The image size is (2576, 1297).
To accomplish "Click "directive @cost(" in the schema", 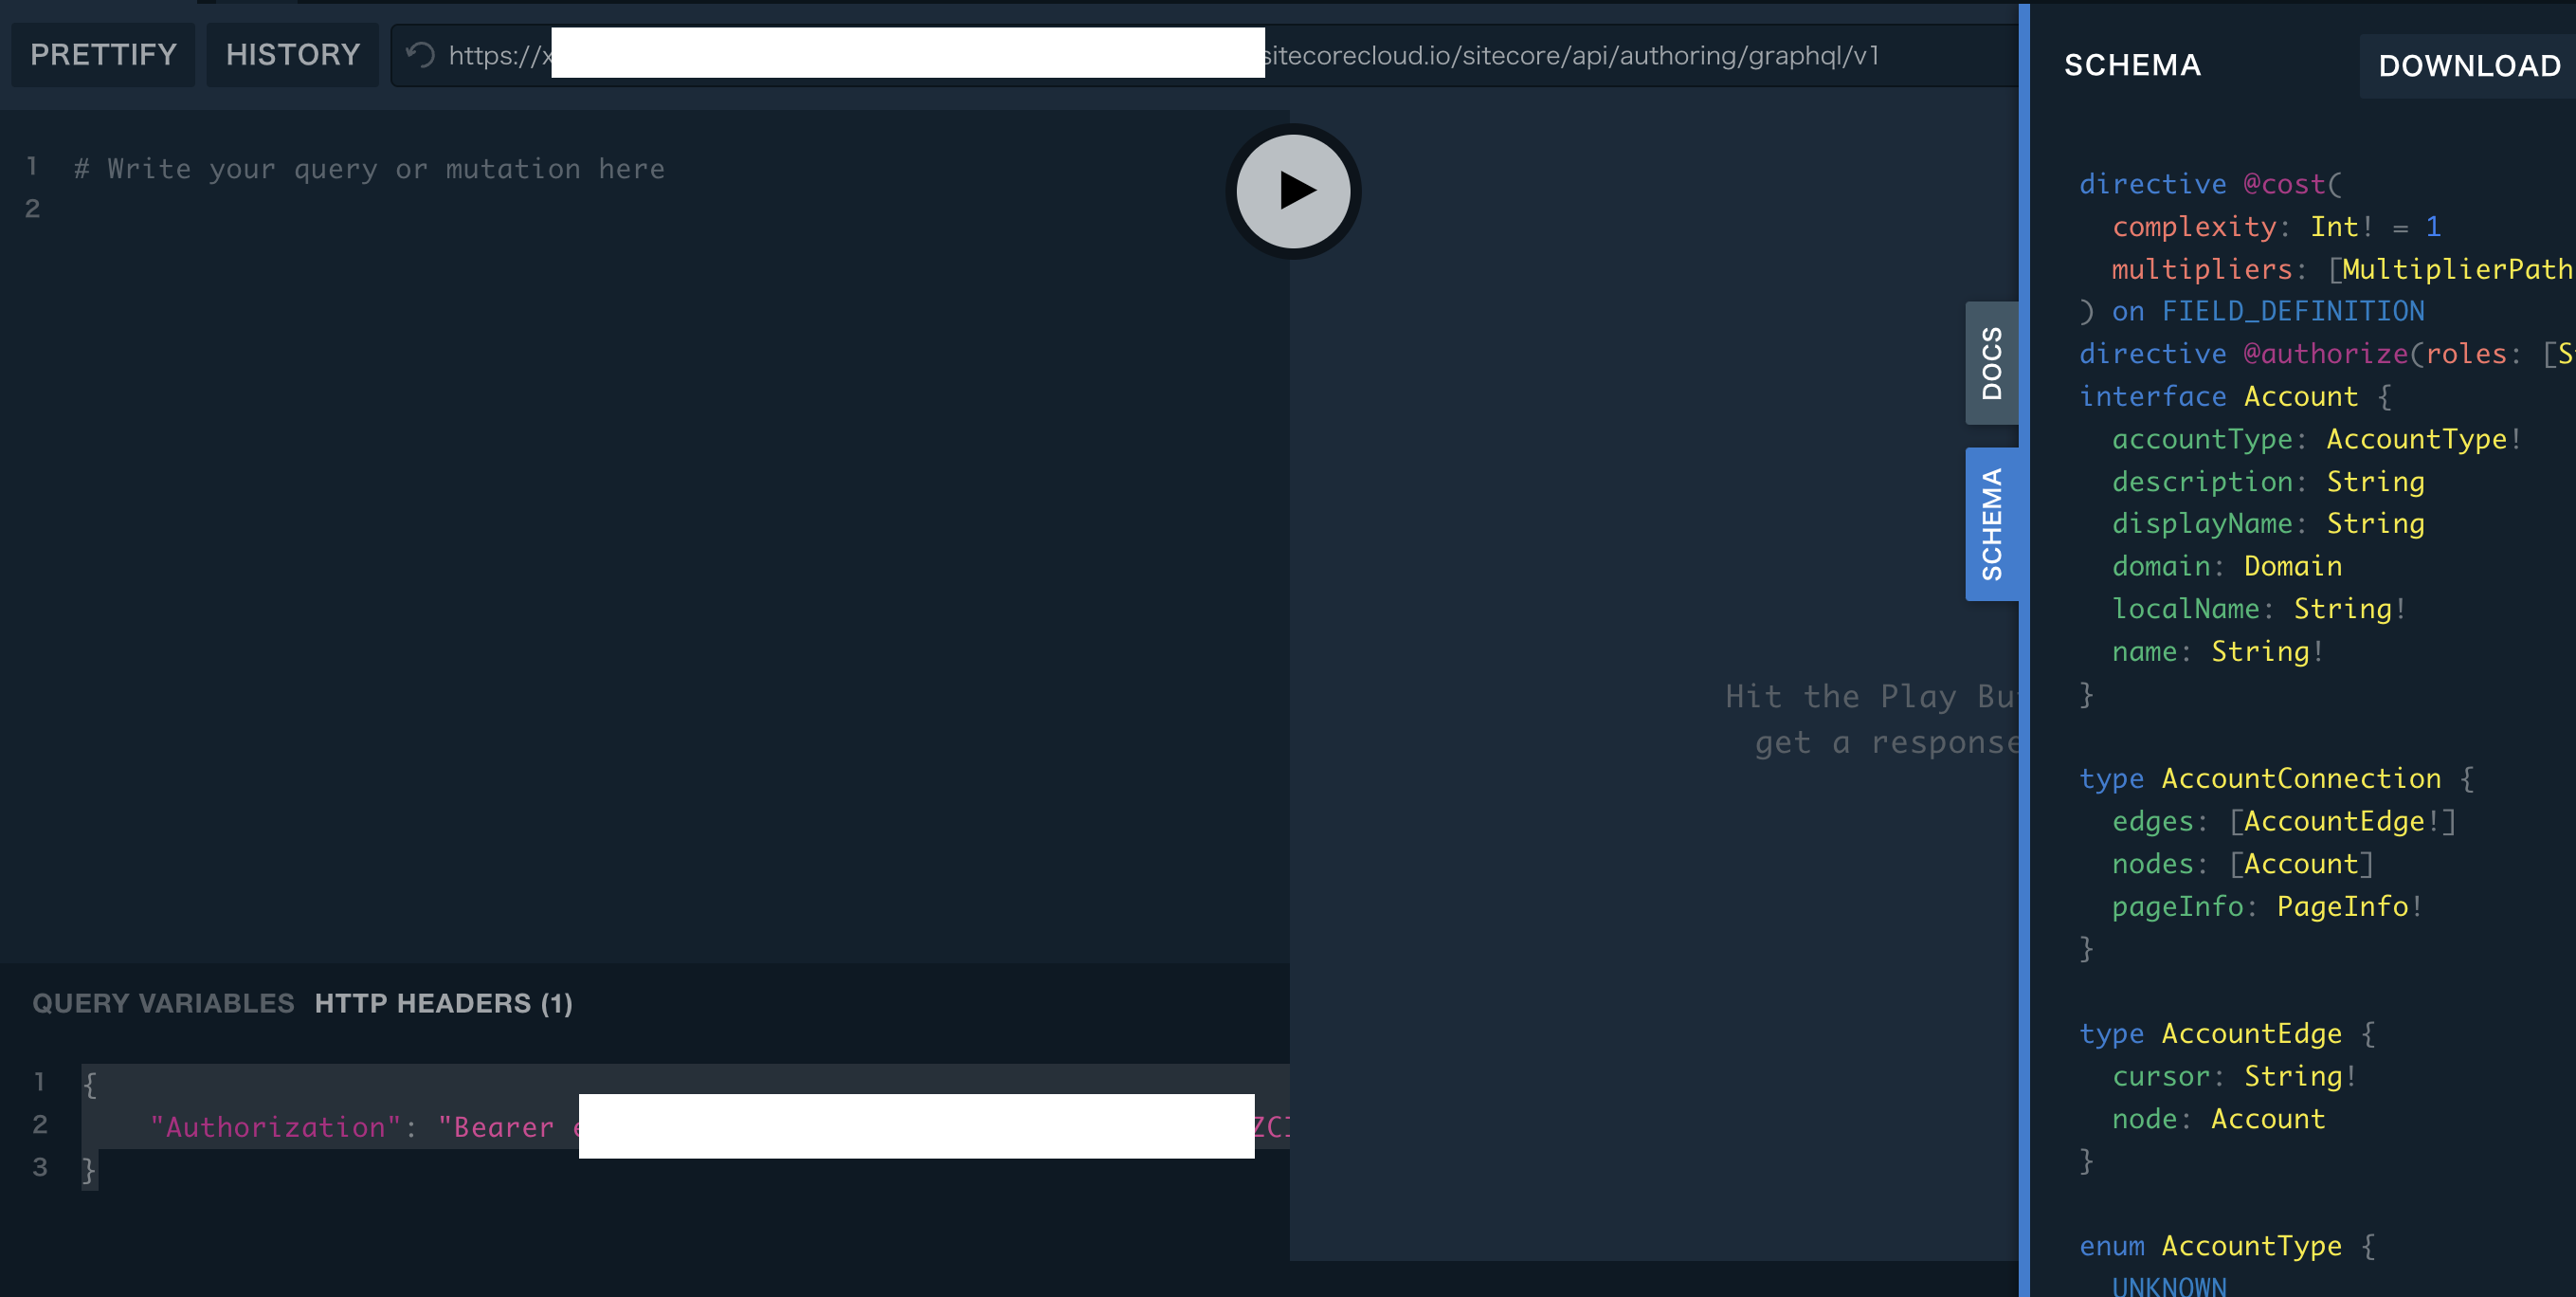I will pyautogui.click(x=2210, y=184).
